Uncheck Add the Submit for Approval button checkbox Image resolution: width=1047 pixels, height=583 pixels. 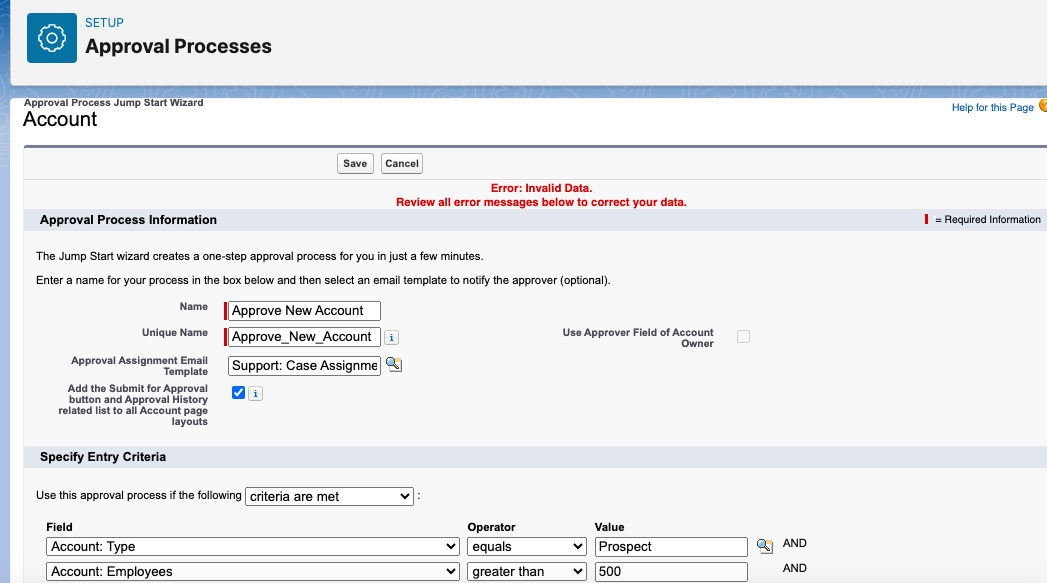pyautogui.click(x=238, y=393)
